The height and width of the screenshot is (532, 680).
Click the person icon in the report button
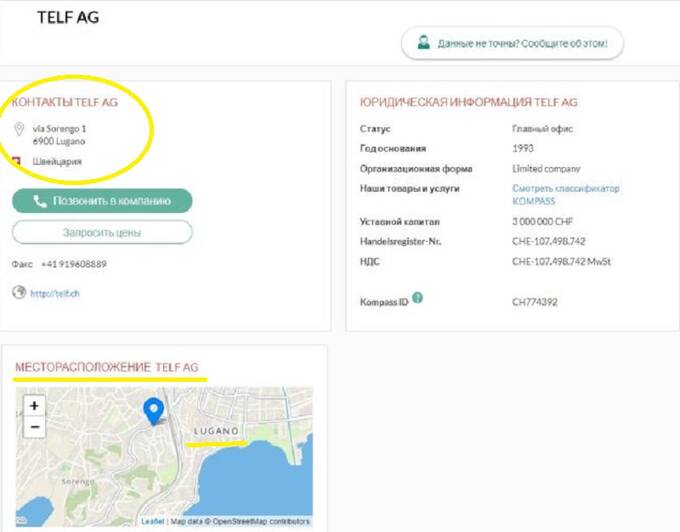[424, 42]
